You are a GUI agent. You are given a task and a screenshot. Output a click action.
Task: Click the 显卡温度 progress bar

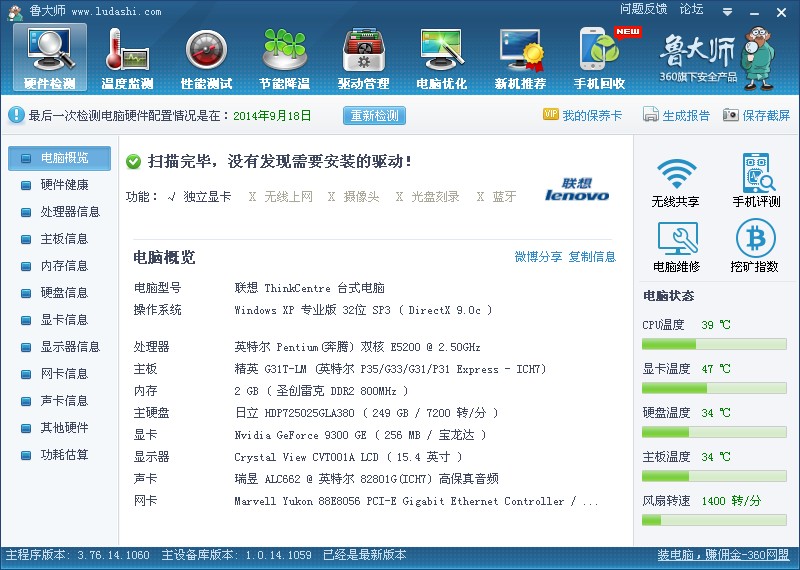[x=714, y=388]
